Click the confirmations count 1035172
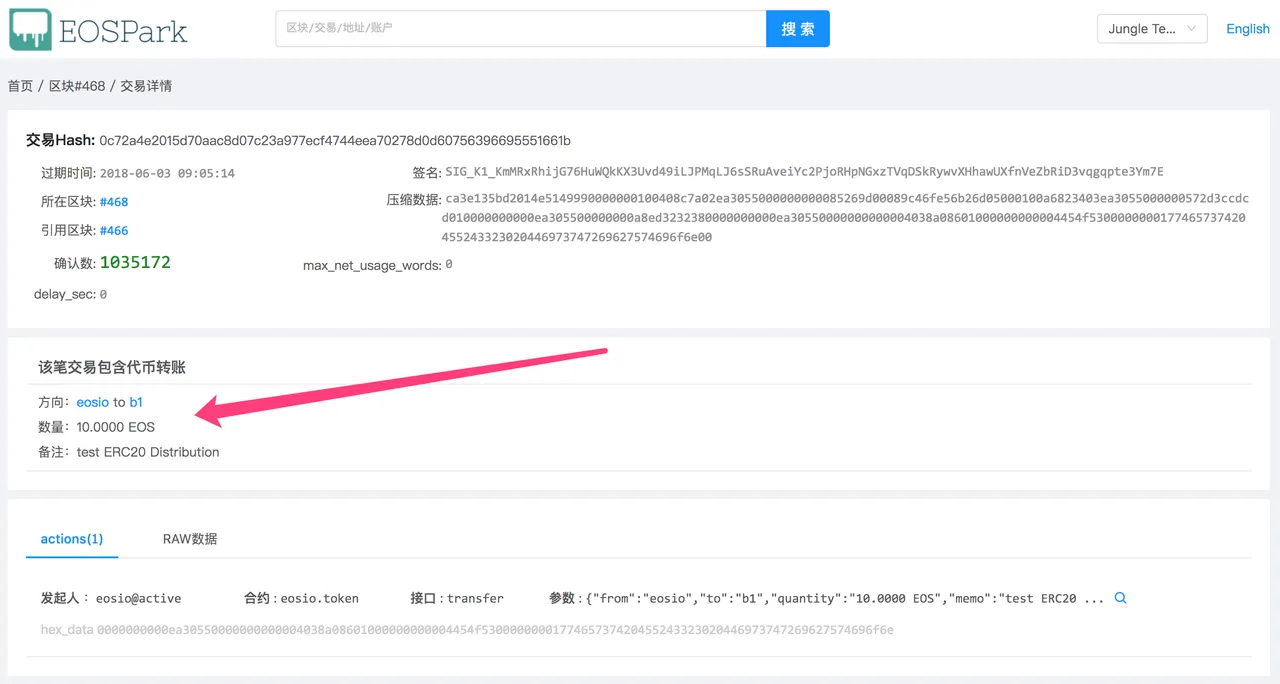The width and height of the screenshot is (1280, 684). click(135, 263)
